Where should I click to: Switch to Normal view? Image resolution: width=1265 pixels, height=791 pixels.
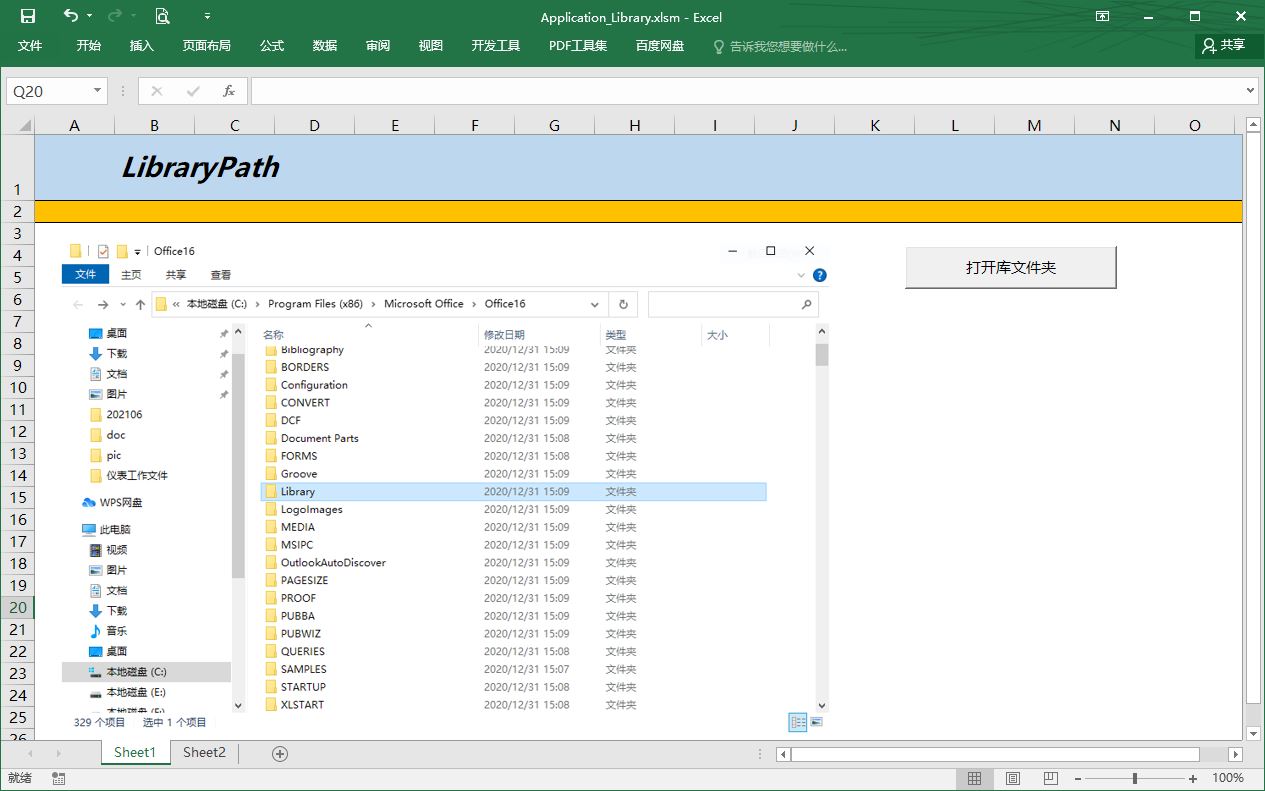(x=974, y=778)
